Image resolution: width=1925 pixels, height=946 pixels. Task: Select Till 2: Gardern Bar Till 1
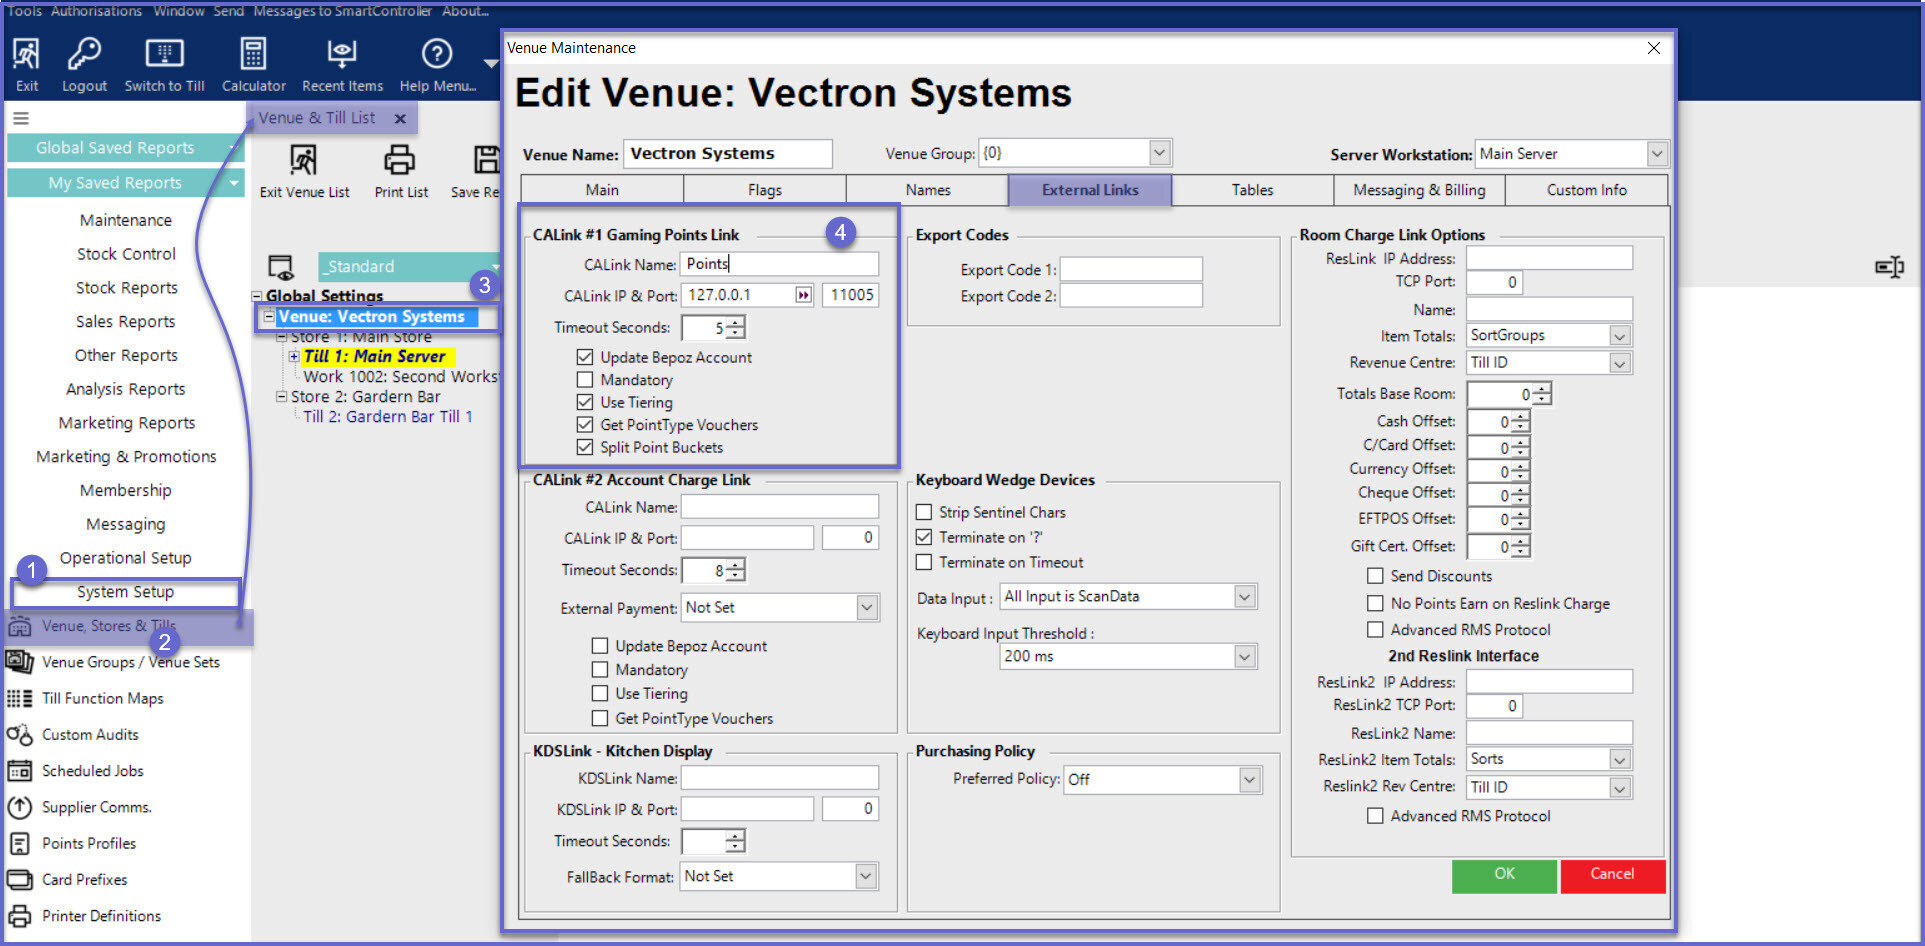click(x=388, y=417)
